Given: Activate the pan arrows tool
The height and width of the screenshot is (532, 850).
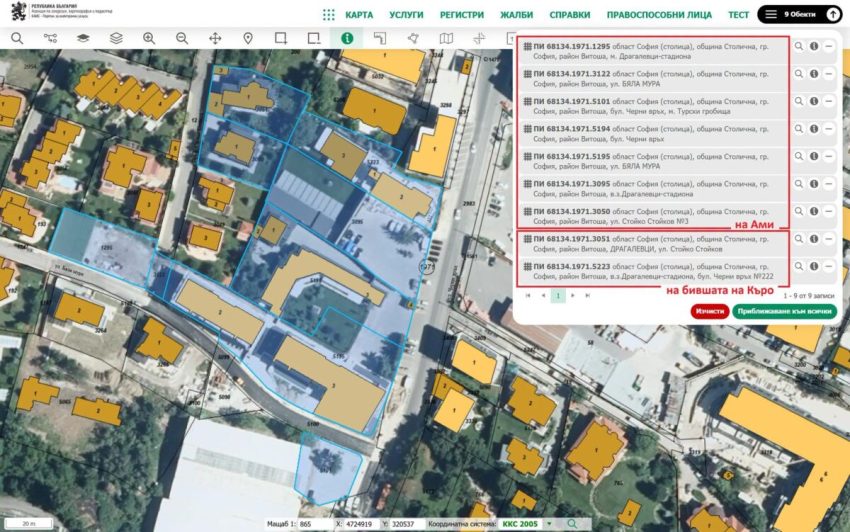Looking at the screenshot, I should (215, 38).
